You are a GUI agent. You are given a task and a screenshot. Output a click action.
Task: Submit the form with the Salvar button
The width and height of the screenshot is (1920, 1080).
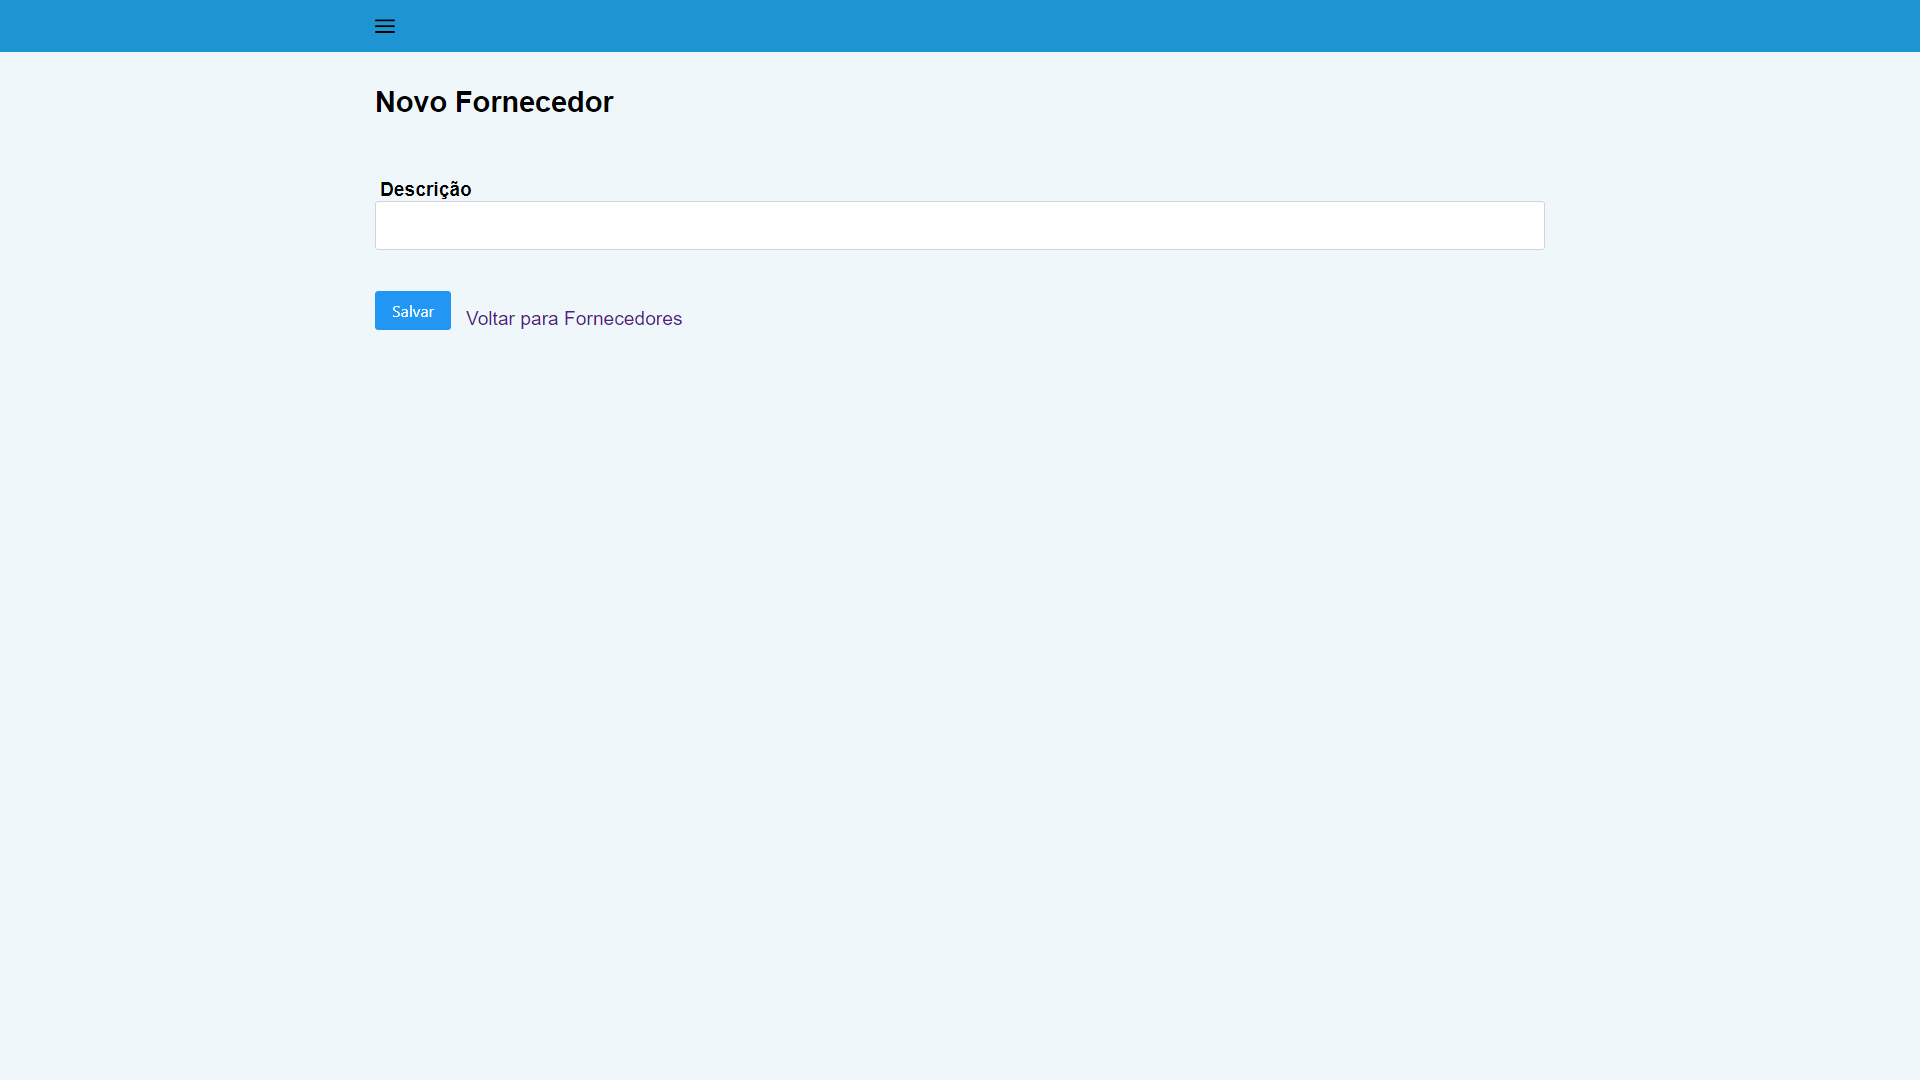pyautogui.click(x=412, y=311)
